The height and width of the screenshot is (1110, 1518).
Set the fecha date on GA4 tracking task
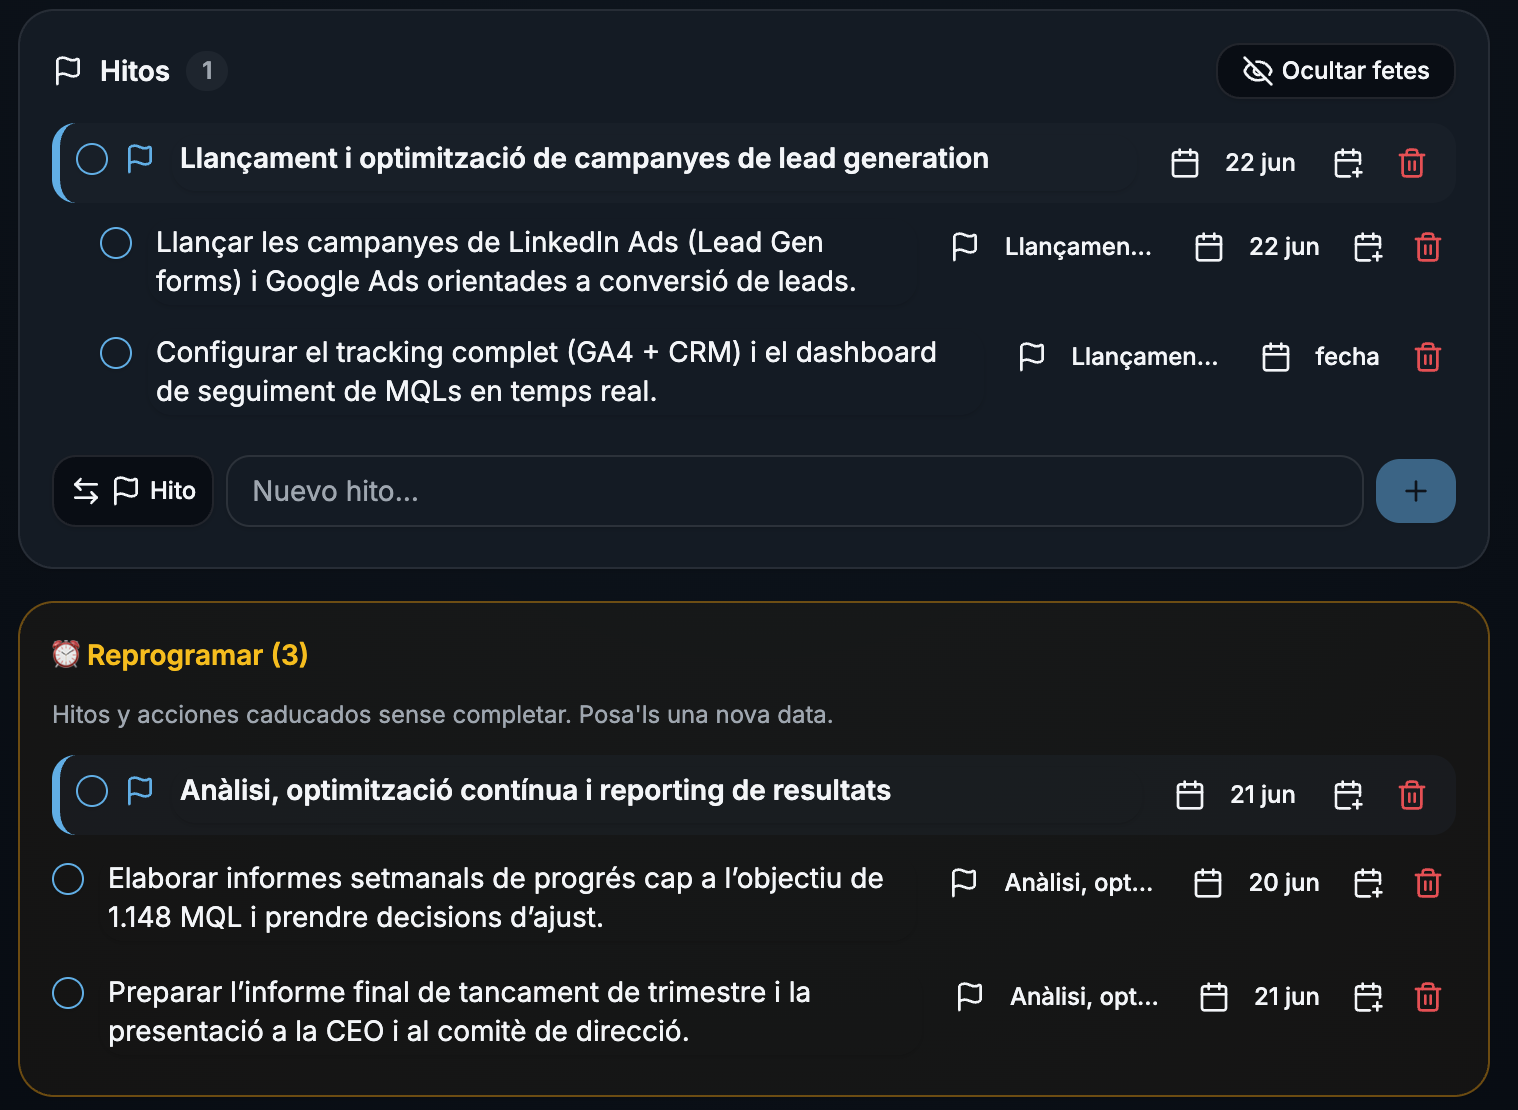(1321, 357)
